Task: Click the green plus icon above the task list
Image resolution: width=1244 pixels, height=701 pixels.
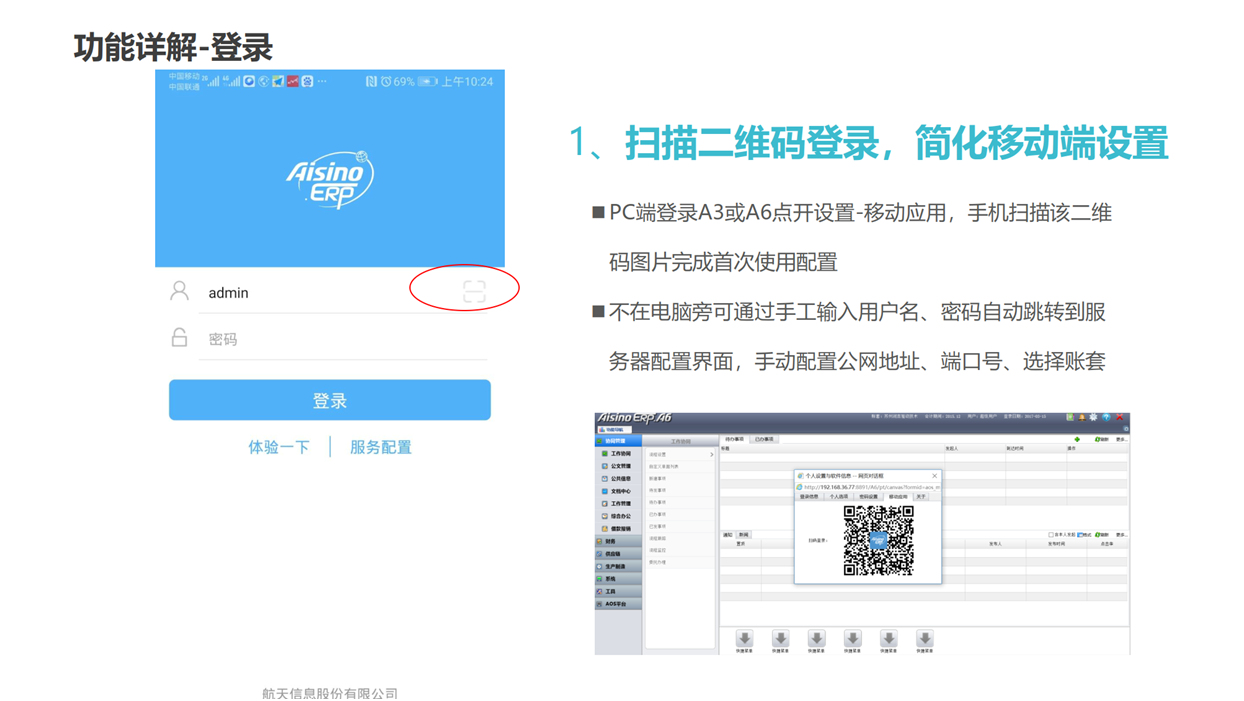Action: (x=1077, y=439)
